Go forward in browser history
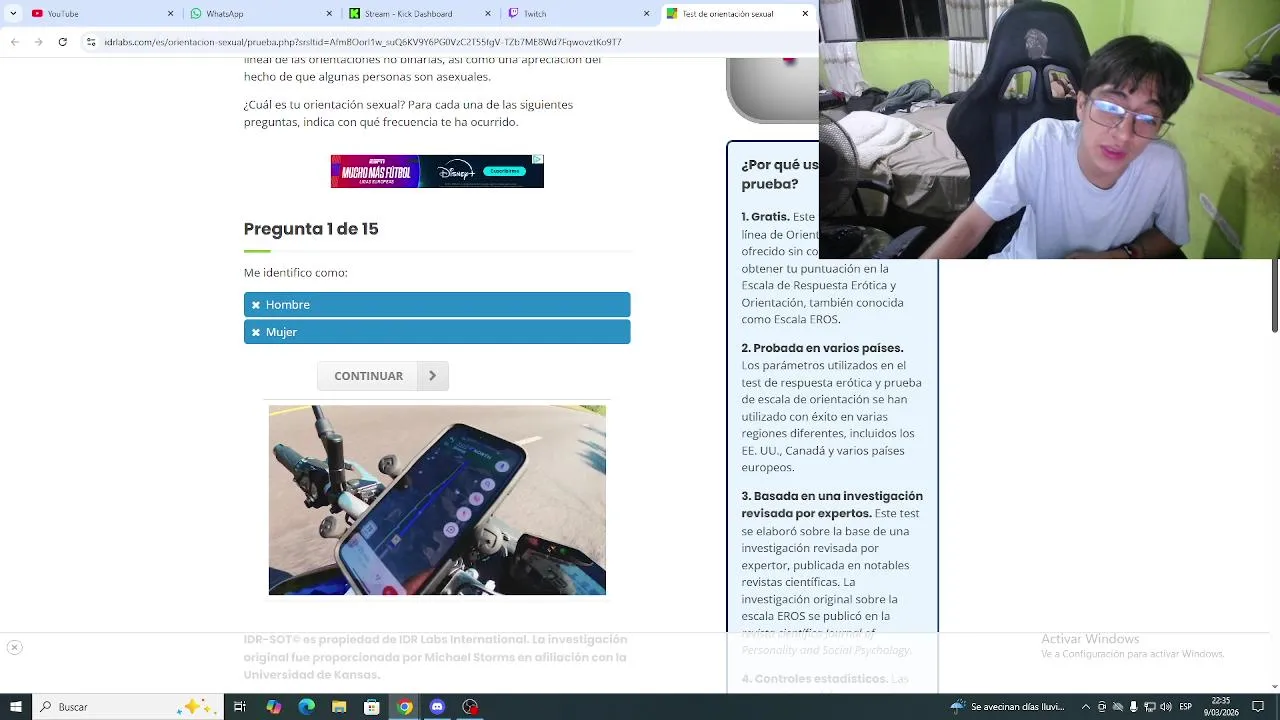1280x720 pixels. click(x=38, y=42)
